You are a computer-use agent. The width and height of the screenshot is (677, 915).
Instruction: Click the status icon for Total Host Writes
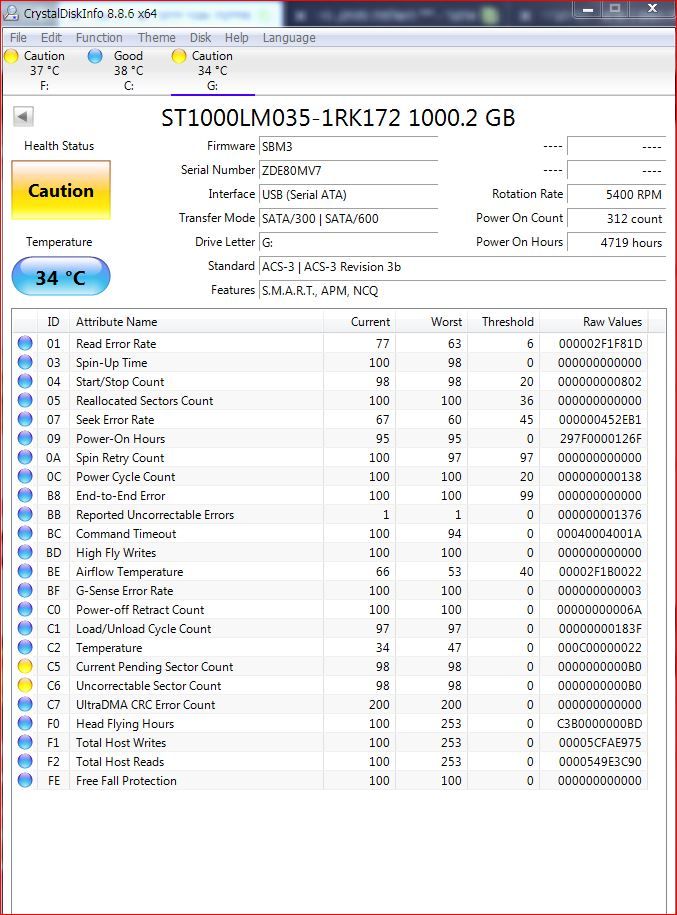pos(25,742)
